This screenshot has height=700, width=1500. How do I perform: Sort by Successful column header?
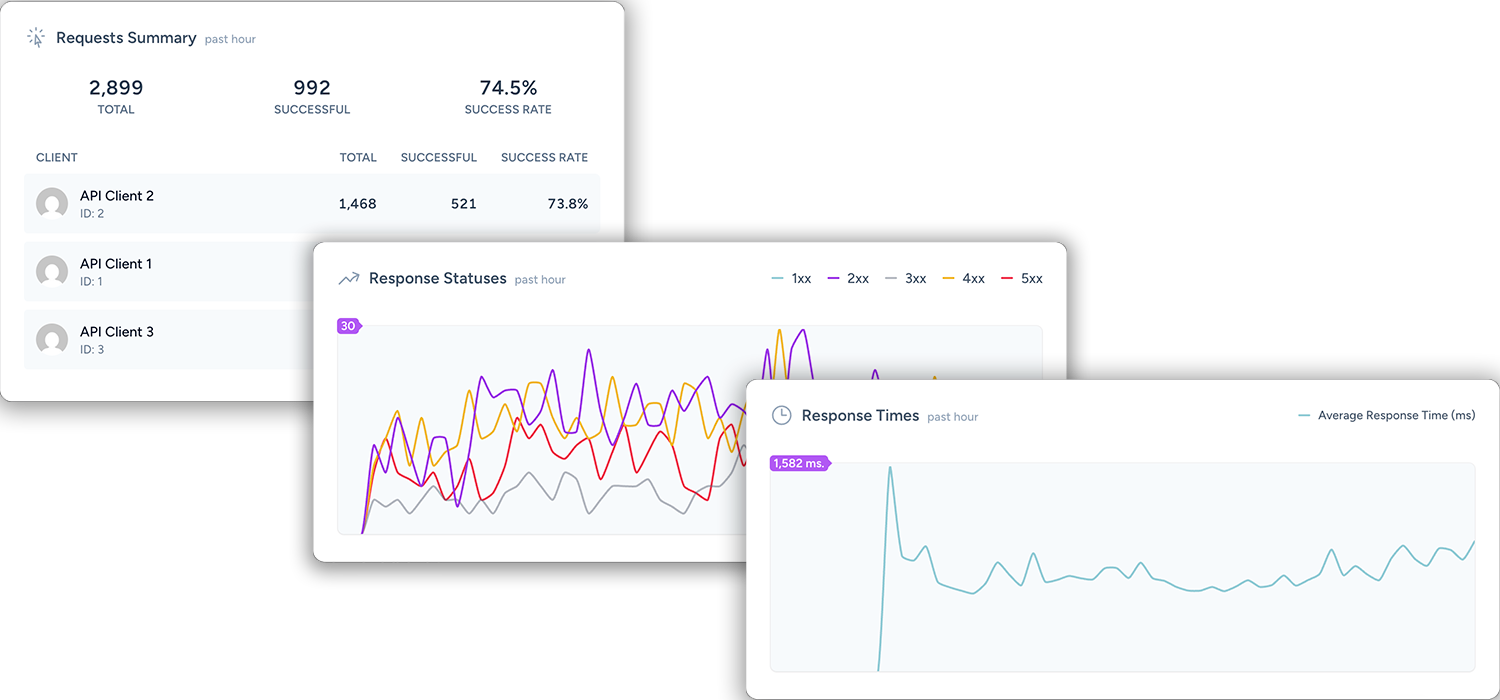coord(438,158)
